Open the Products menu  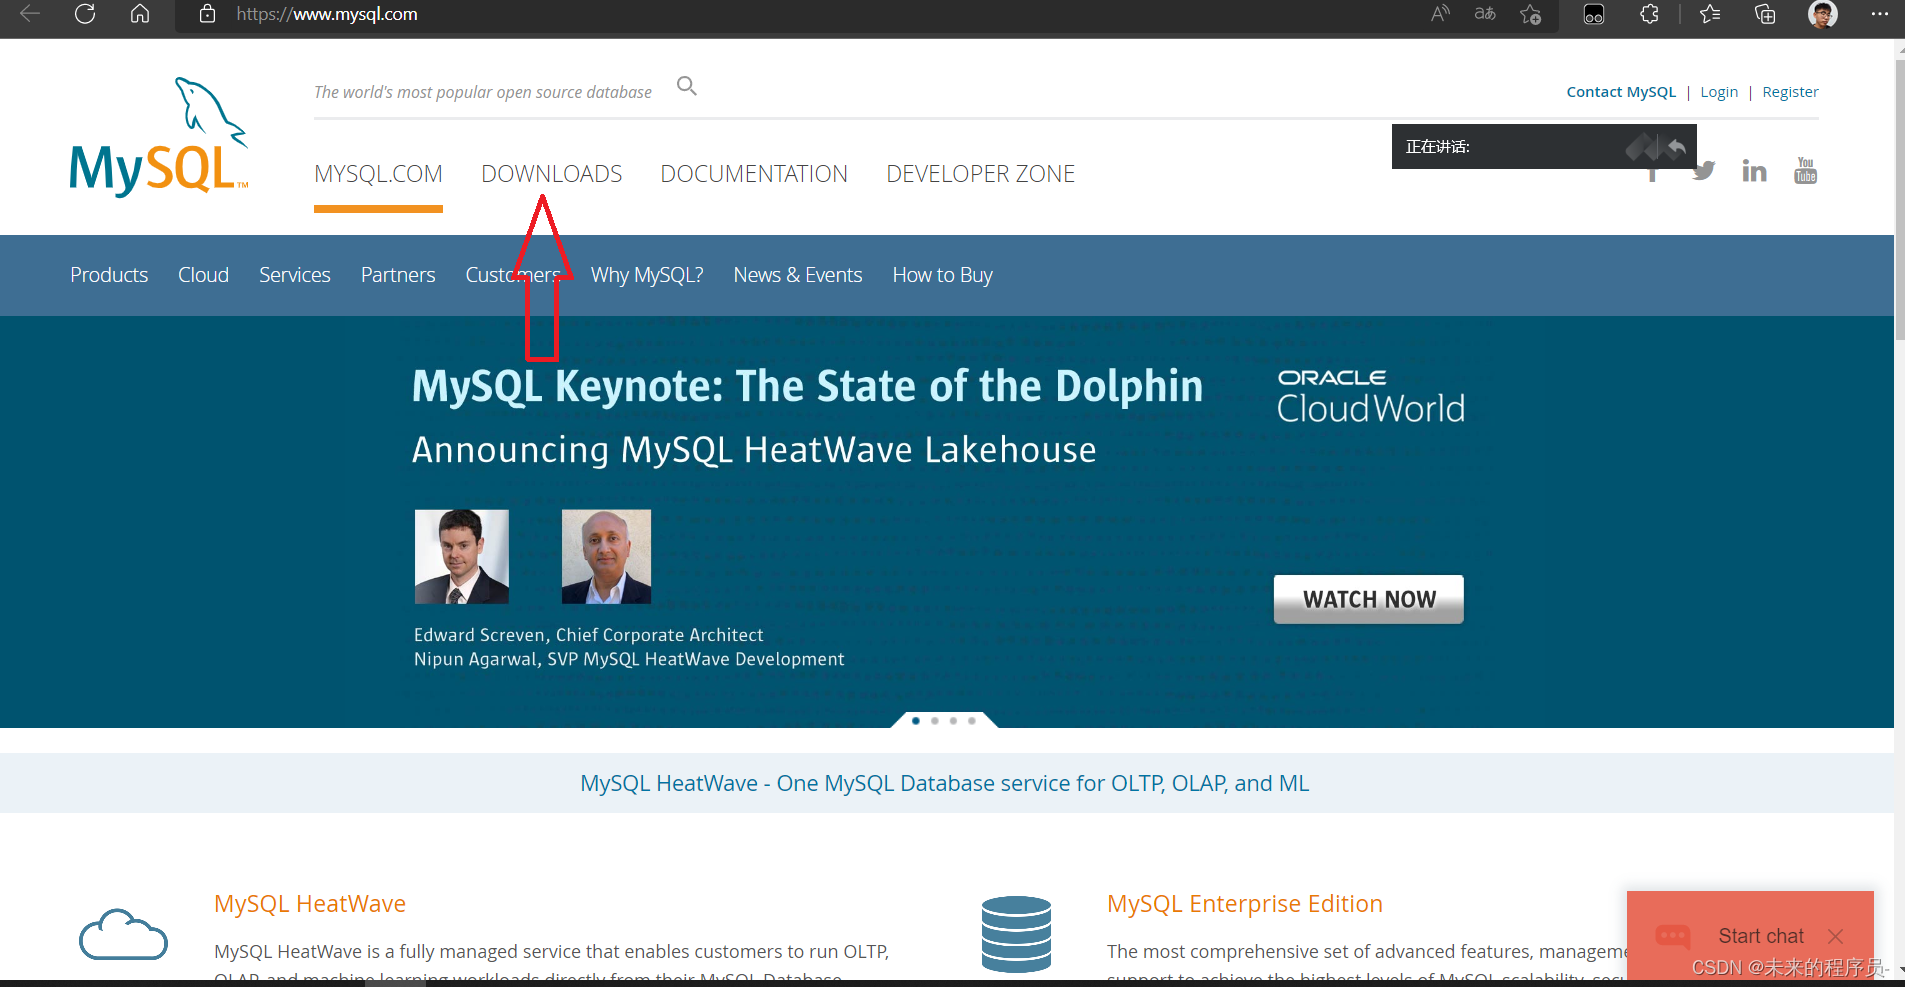coord(109,275)
